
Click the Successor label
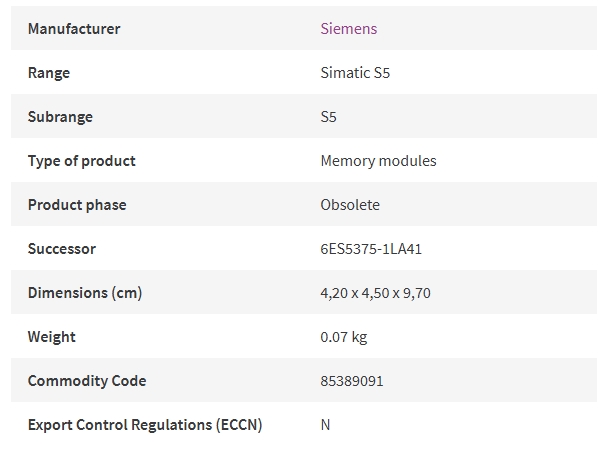click(x=61, y=249)
